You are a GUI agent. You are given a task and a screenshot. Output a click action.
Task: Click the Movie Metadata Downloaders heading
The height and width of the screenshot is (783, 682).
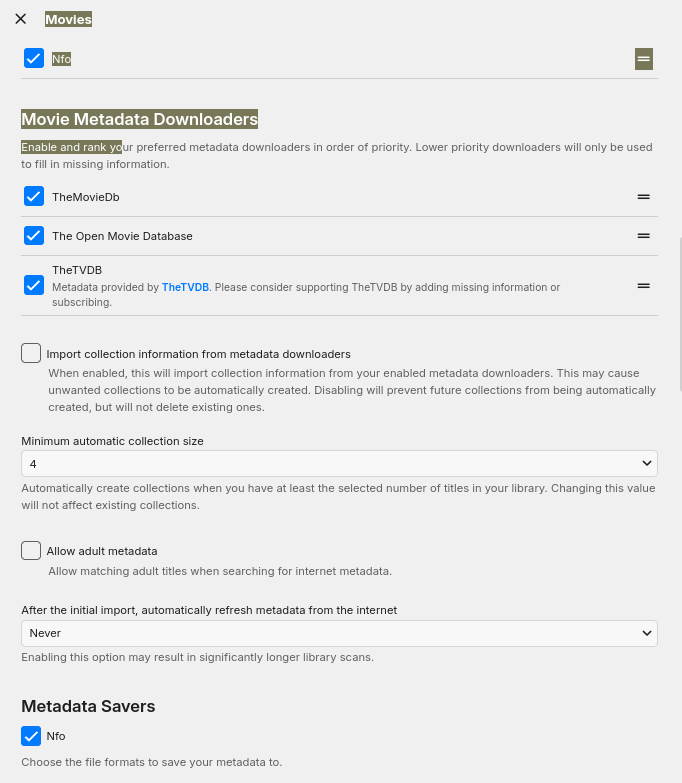pos(140,120)
